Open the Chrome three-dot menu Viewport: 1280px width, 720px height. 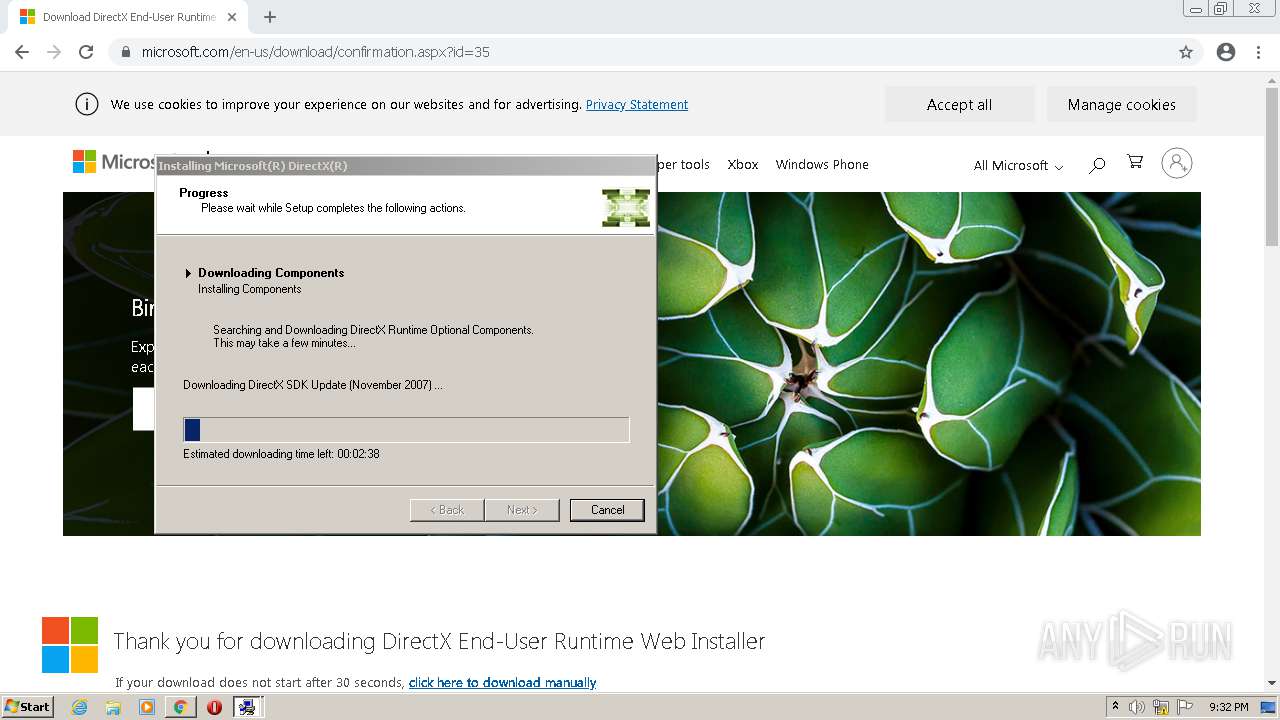point(1259,52)
